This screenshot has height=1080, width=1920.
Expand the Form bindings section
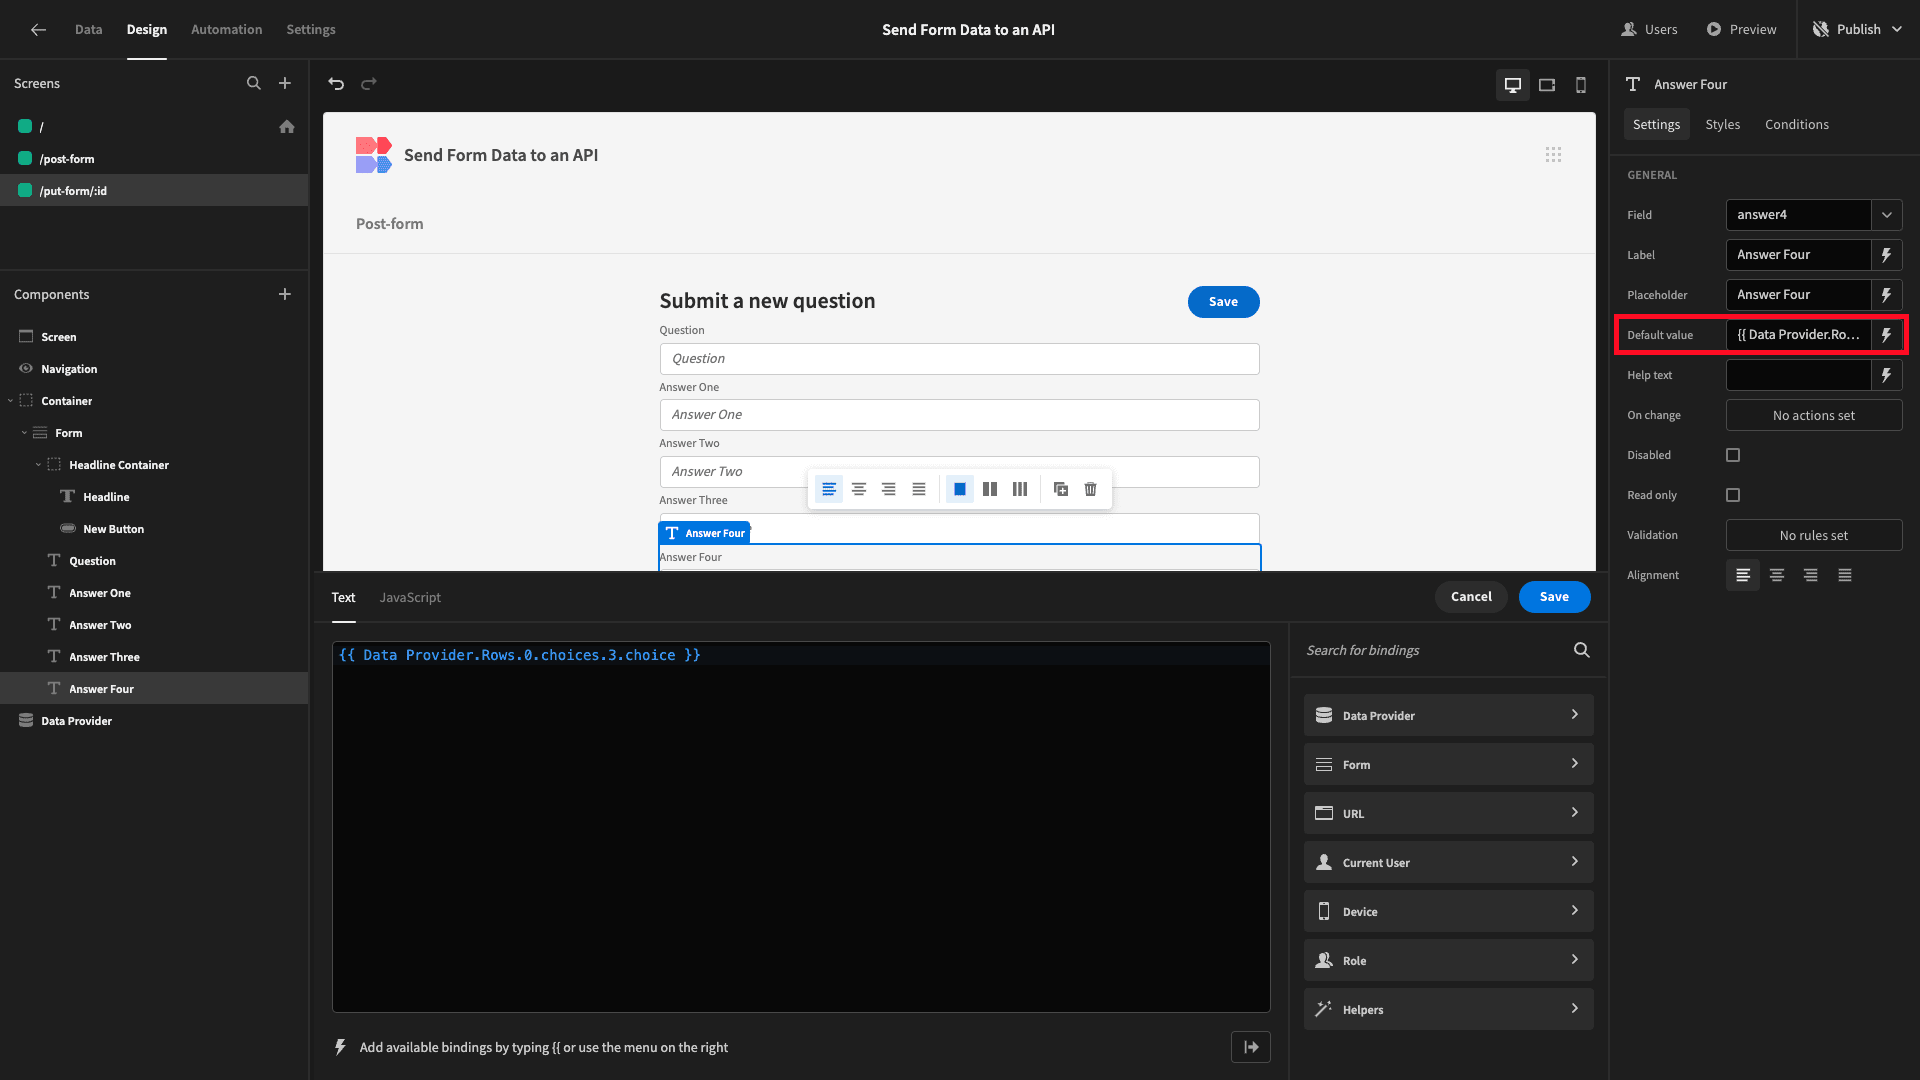pyautogui.click(x=1448, y=764)
